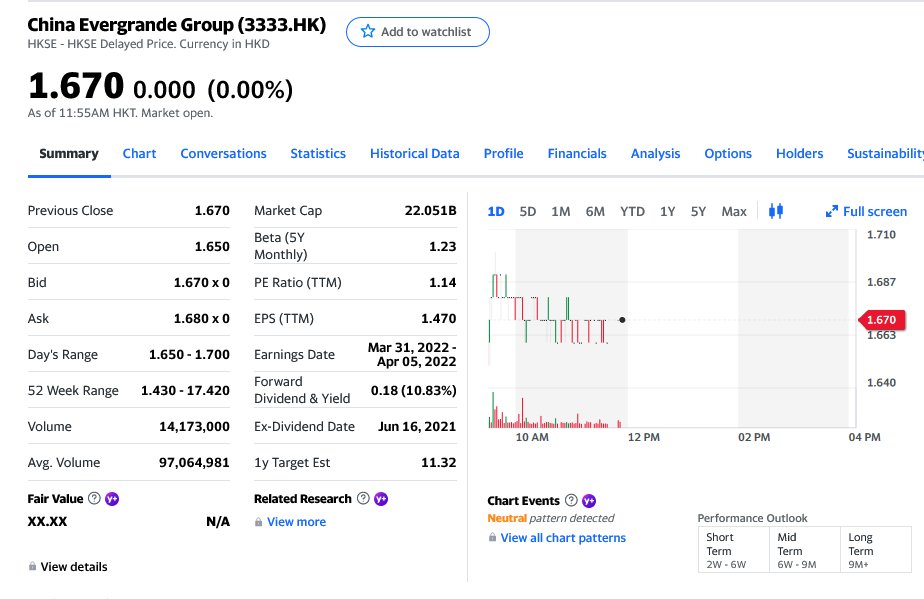Click the Neutral pattern detected text
This screenshot has height=599, width=924.
550,518
